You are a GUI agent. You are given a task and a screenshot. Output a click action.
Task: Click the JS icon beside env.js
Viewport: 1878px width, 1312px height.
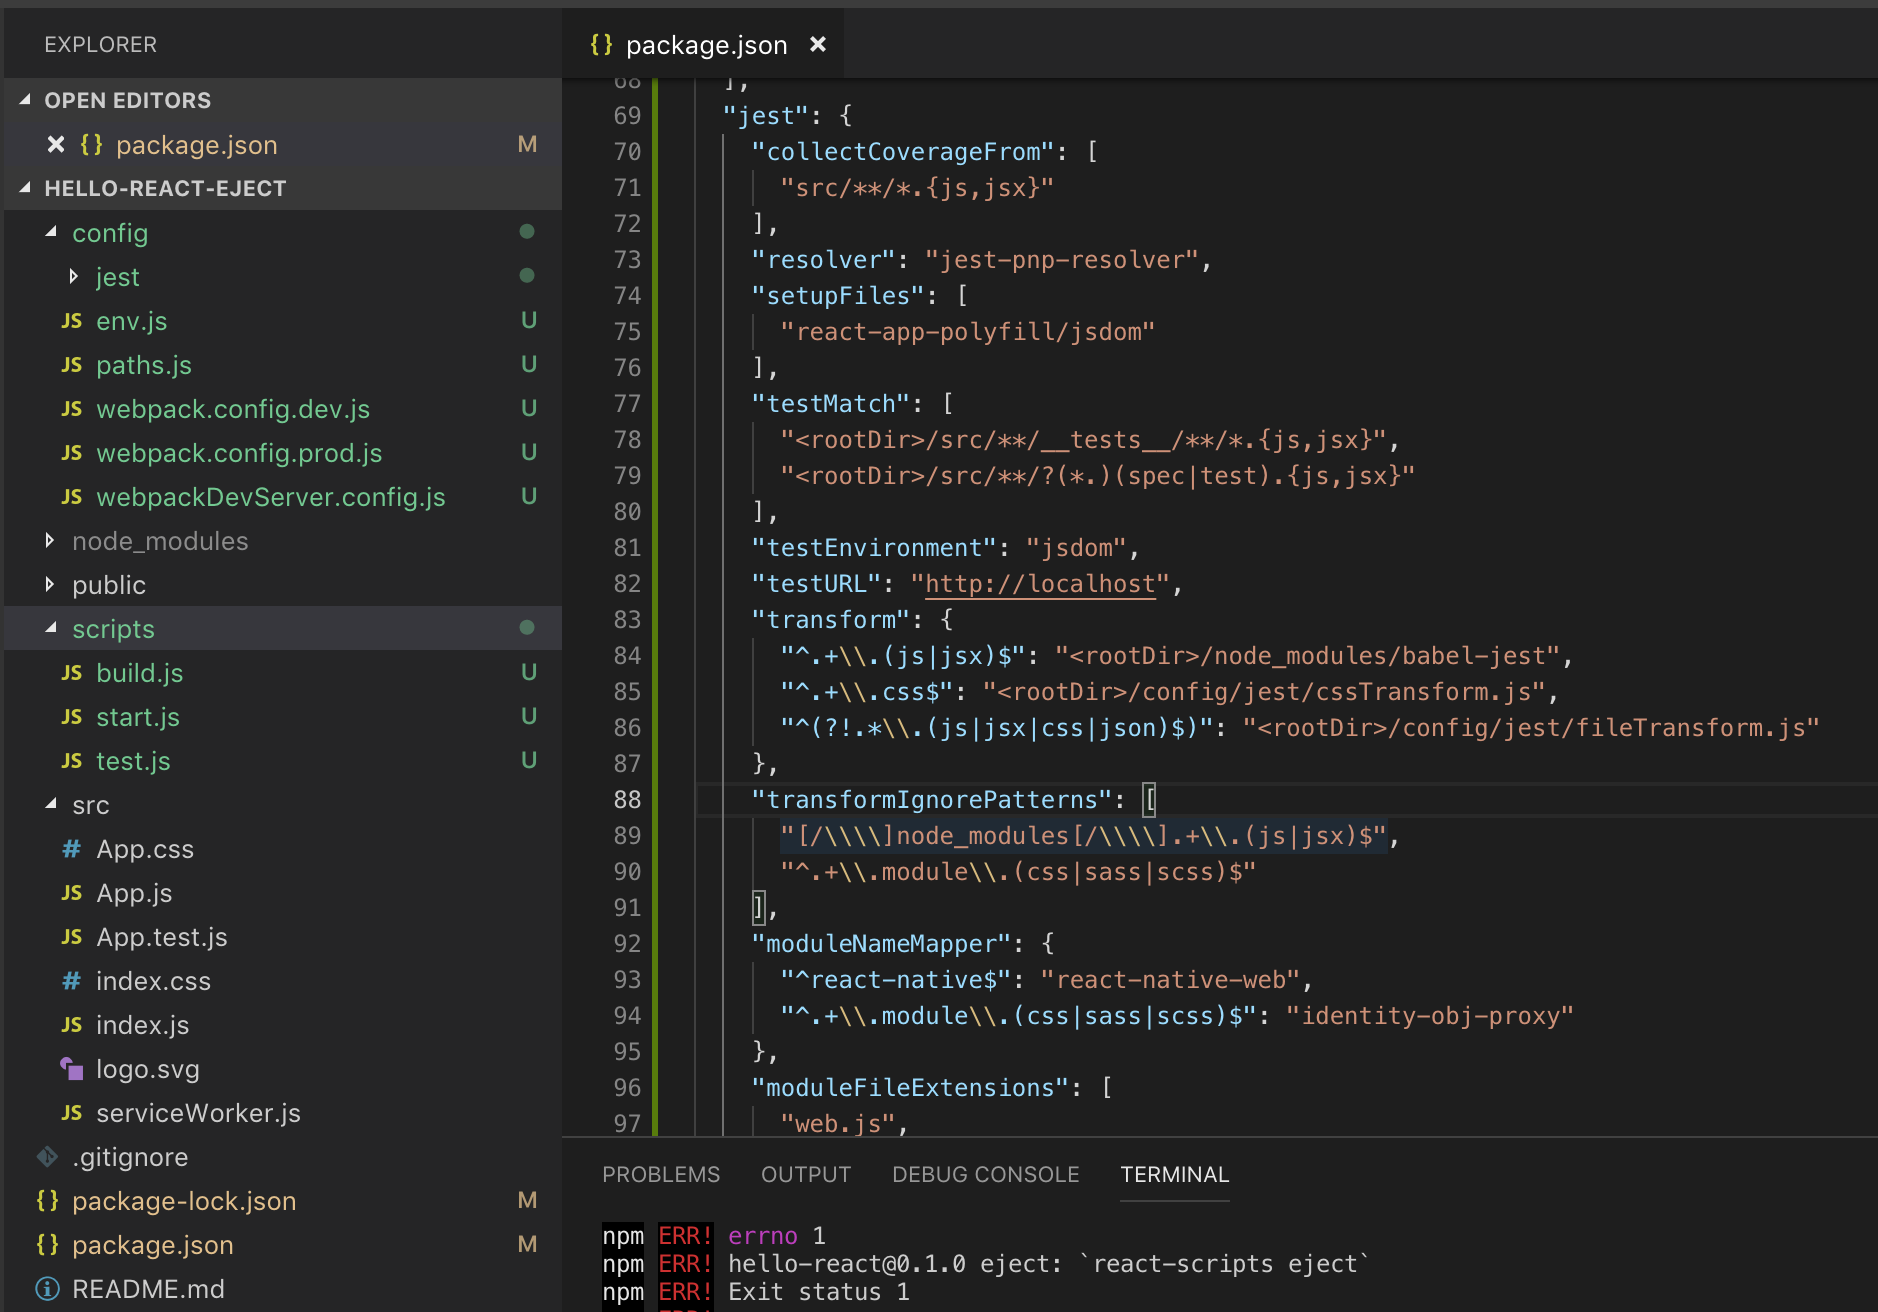click(72, 321)
